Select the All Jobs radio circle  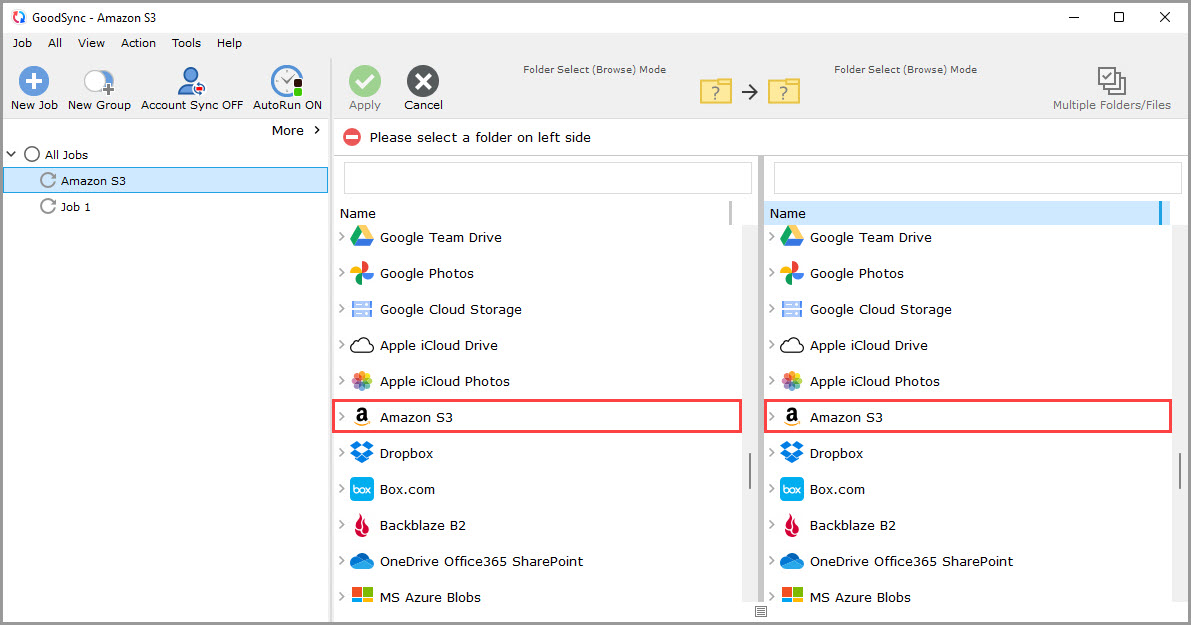click(32, 155)
